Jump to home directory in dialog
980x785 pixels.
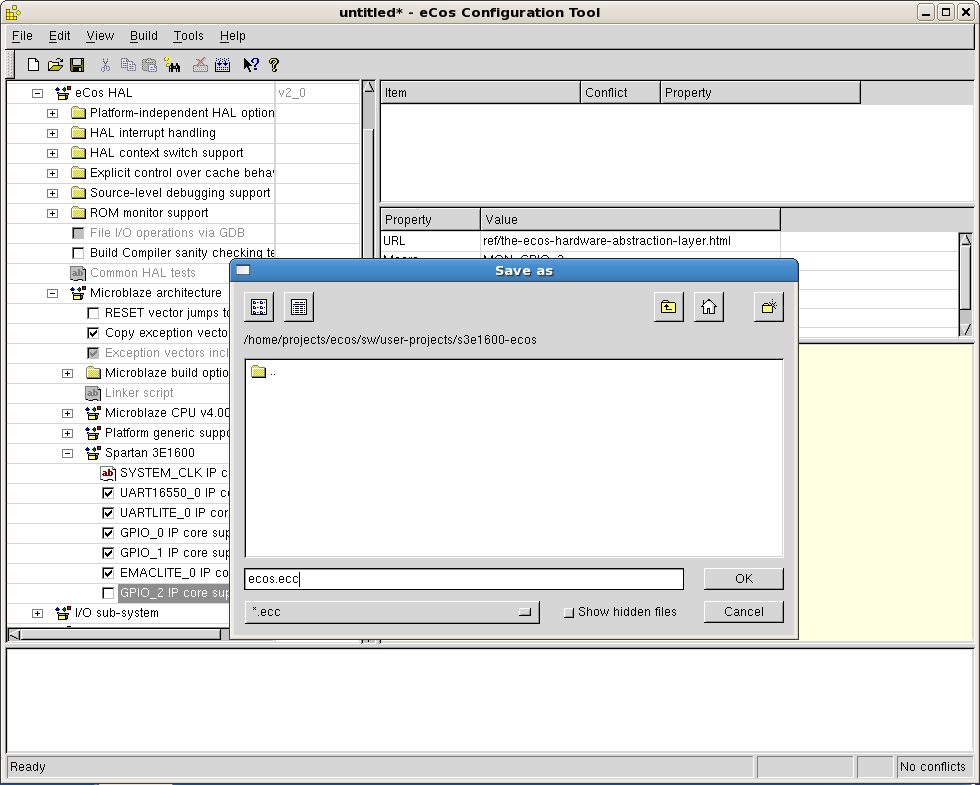tap(709, 307)
